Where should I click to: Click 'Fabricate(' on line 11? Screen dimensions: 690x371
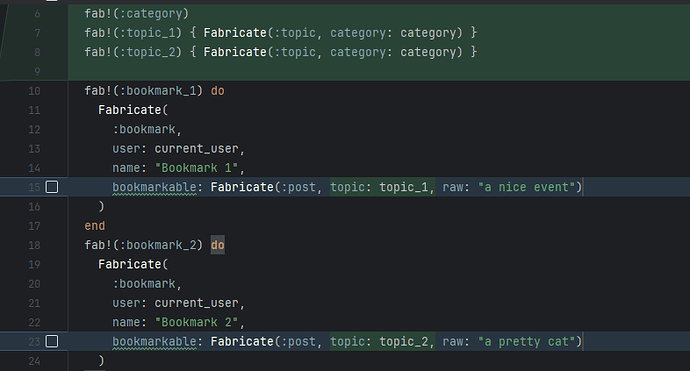point(133,110)
